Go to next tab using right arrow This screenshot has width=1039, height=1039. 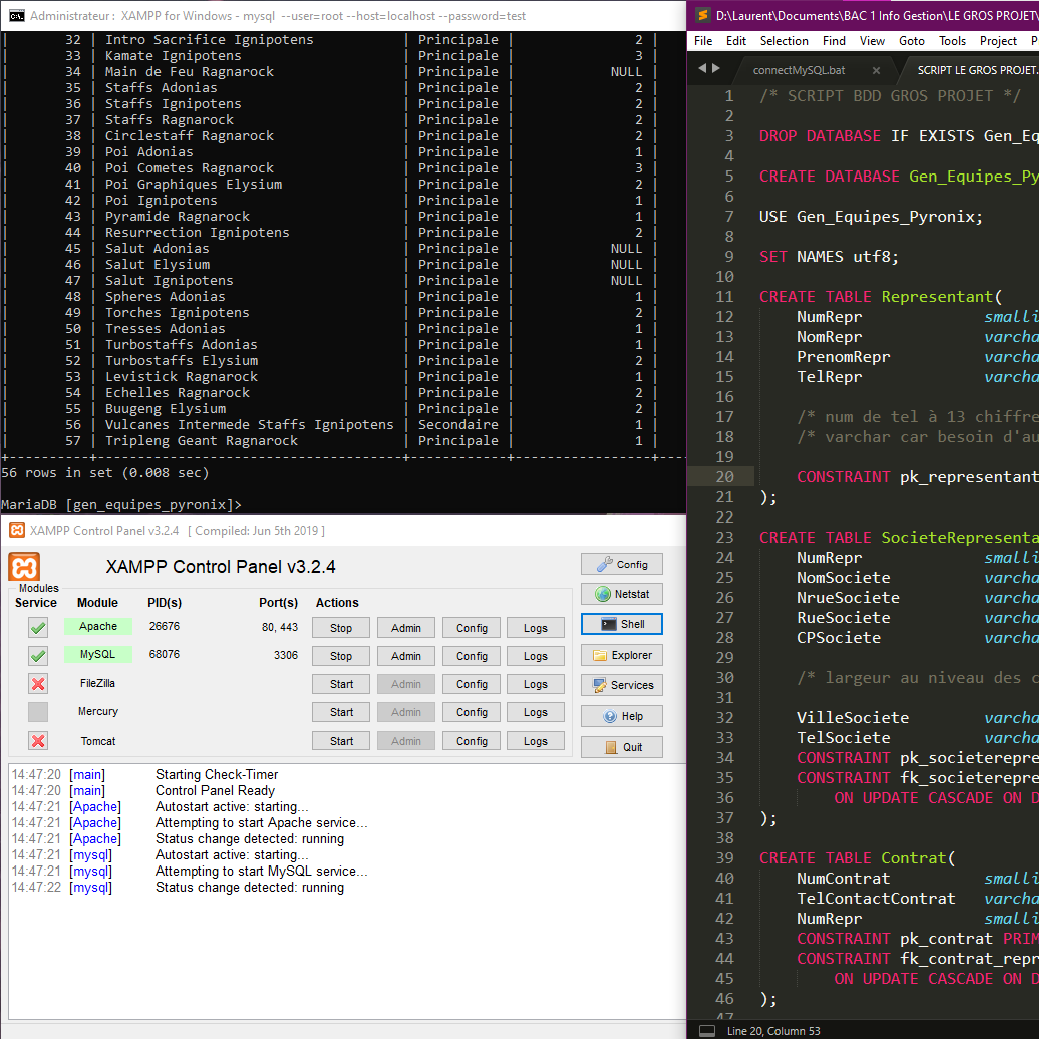[715, 68]
